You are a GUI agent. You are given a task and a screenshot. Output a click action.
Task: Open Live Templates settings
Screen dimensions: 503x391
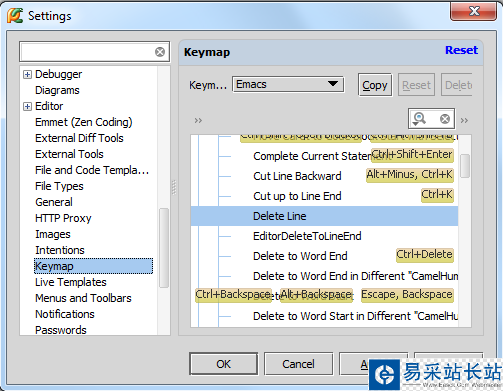(x=71, y=282)
